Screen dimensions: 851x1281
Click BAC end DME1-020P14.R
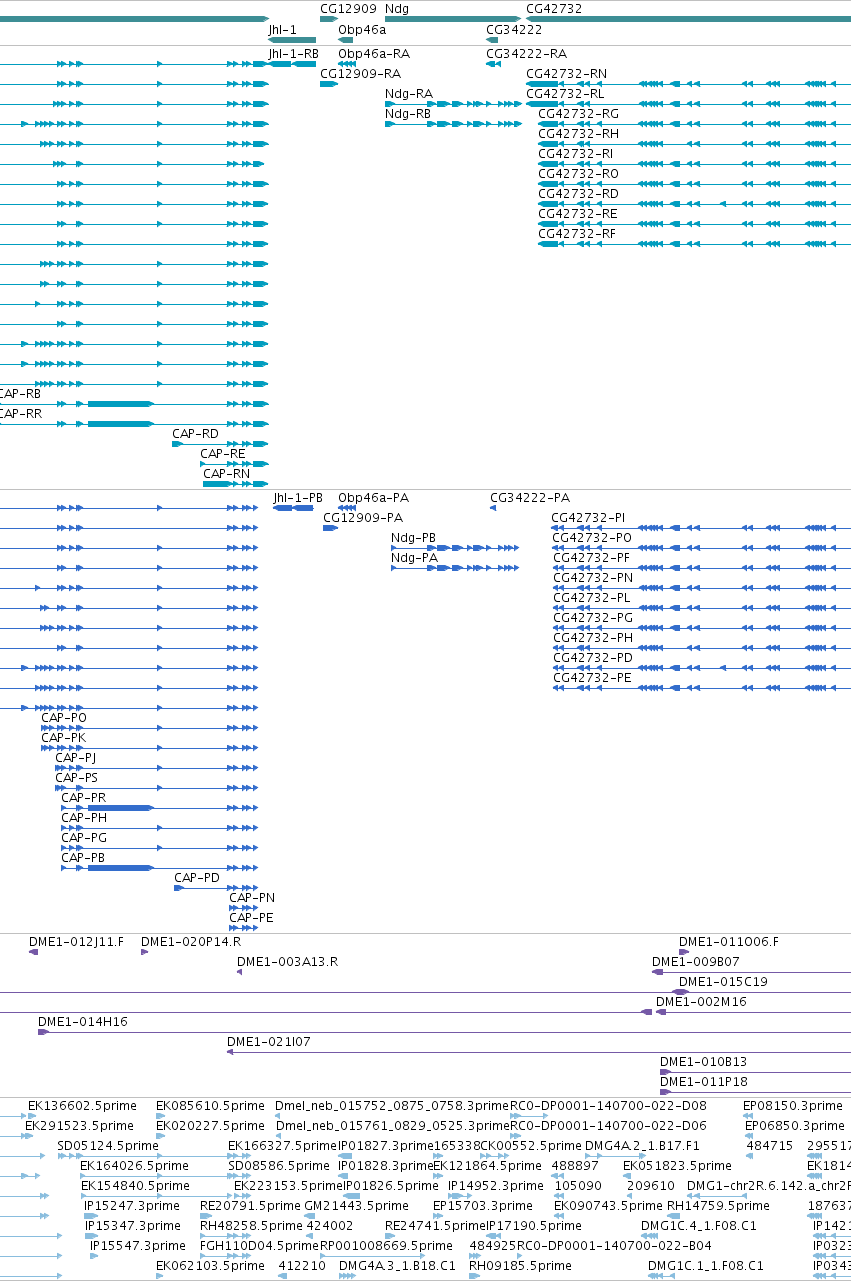[x=191, y=941]
